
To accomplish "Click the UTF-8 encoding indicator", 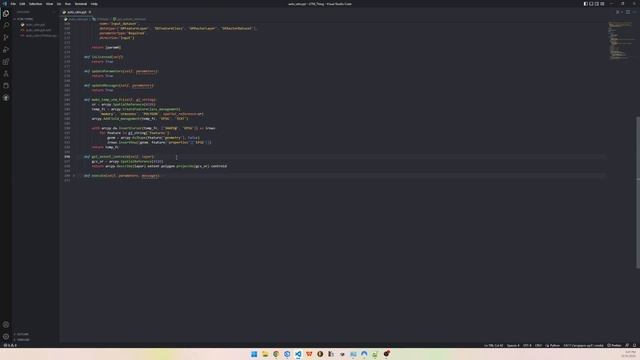I will pos(527,345).
